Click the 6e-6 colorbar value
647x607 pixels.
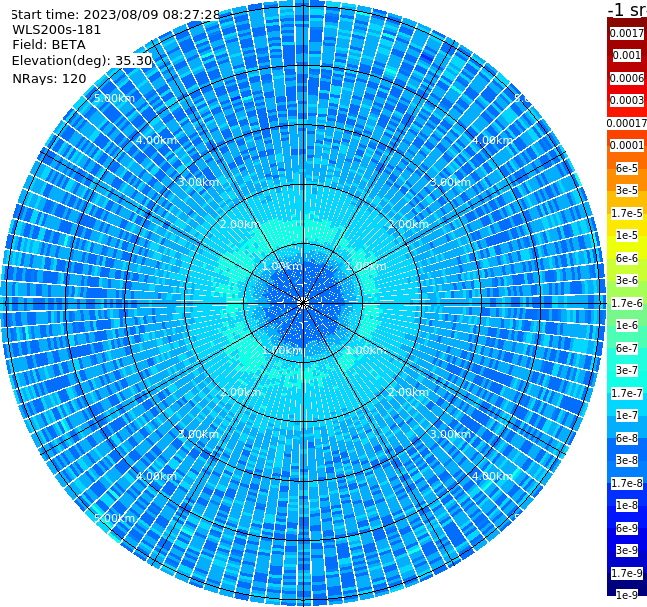point(627,258)
